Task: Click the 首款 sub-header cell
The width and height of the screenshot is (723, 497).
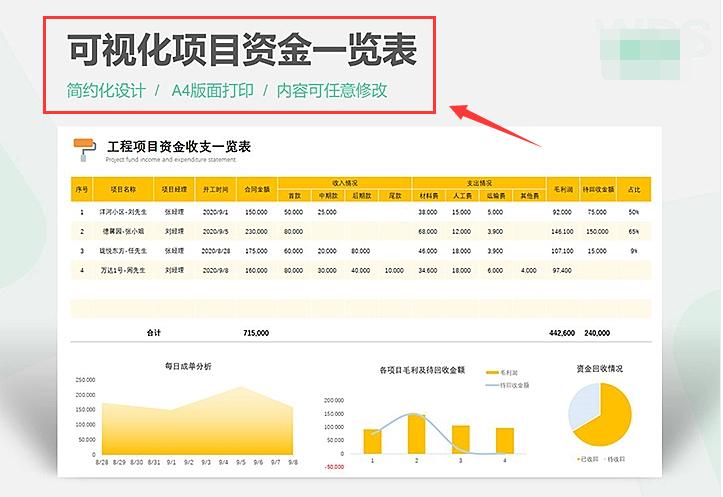Action: (x=295, y=195)
